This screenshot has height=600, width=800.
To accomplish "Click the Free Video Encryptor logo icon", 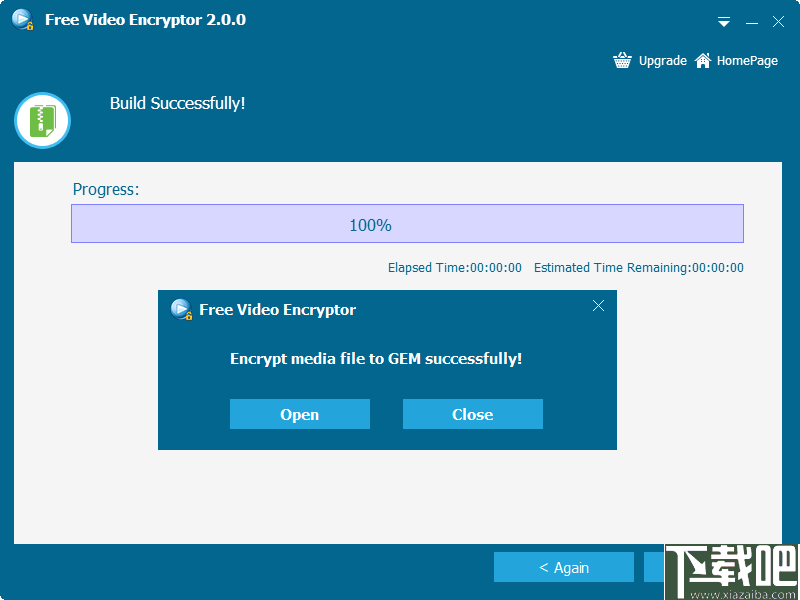I will (21, 19).
